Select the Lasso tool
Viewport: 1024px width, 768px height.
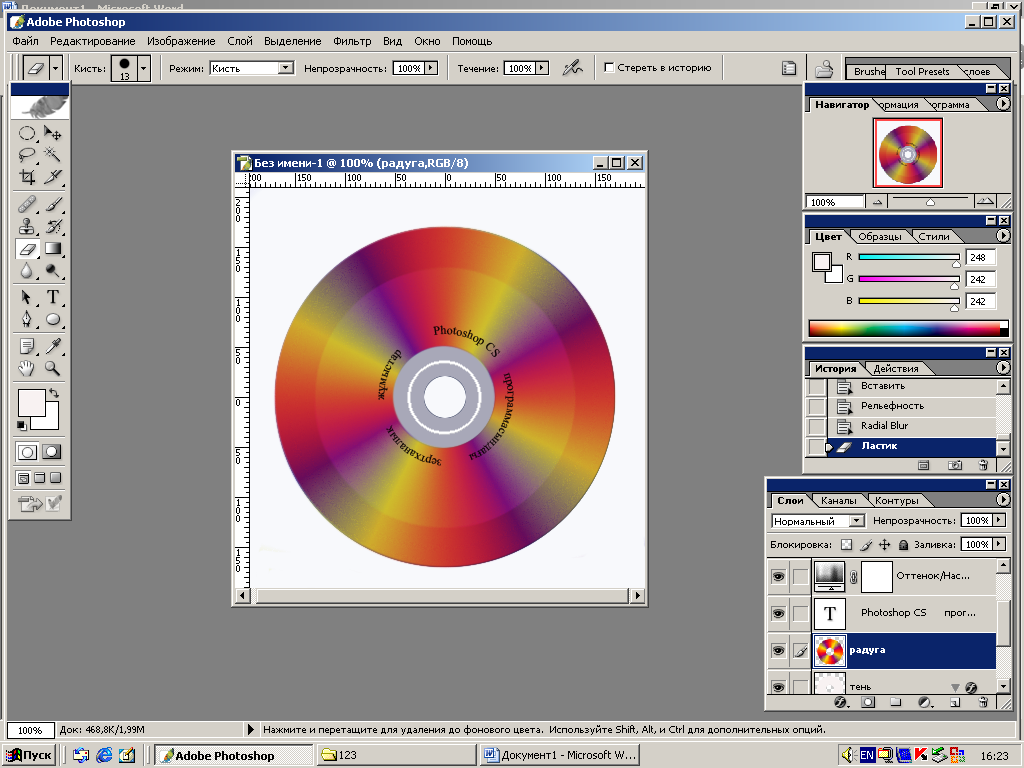coord(27,155)
